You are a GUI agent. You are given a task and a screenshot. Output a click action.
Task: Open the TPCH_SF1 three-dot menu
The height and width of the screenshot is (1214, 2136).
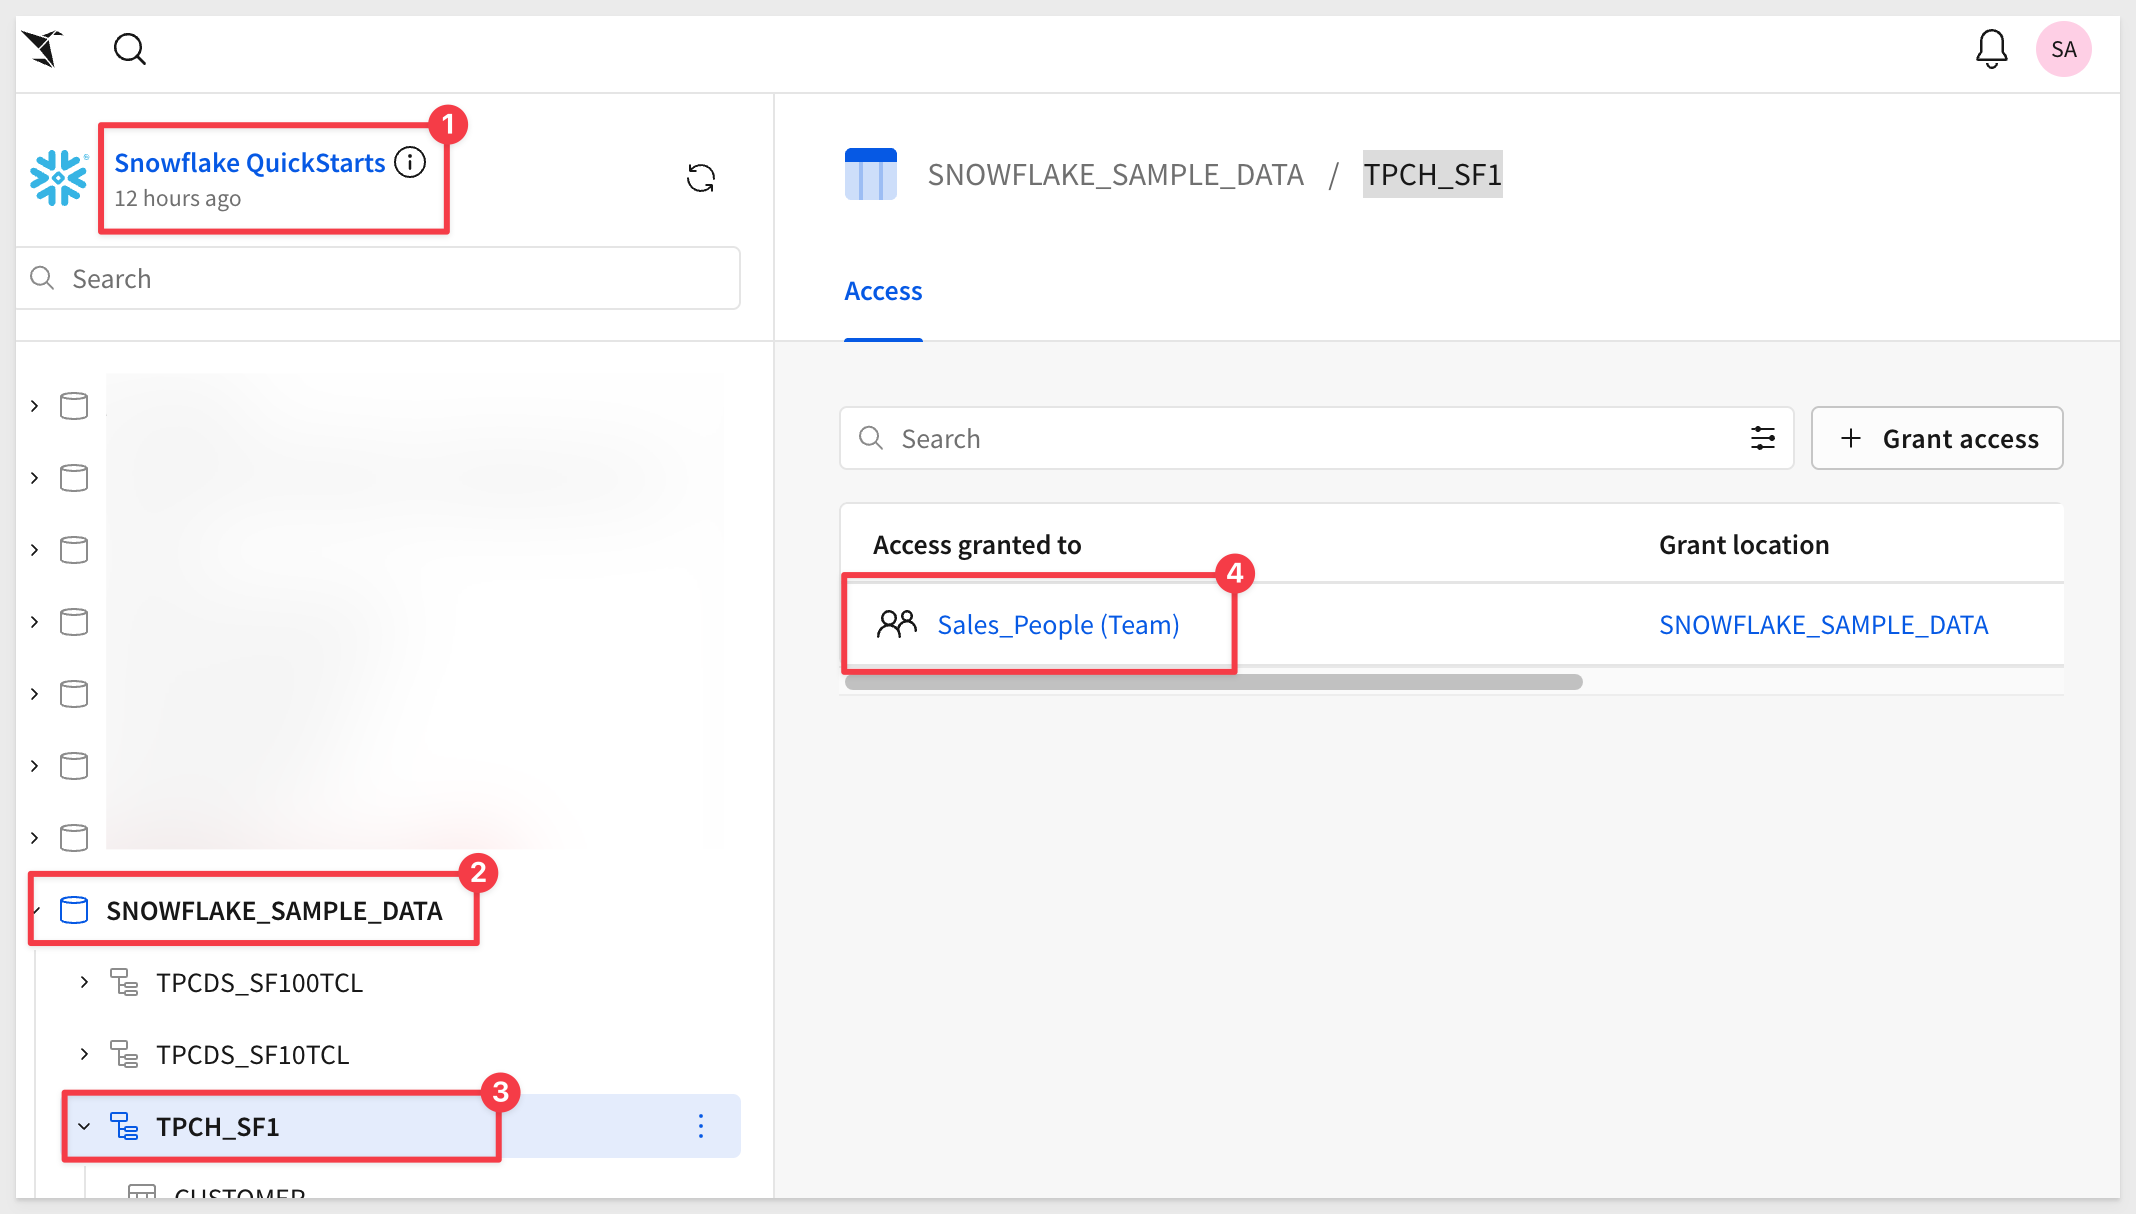coord(701,1126)
